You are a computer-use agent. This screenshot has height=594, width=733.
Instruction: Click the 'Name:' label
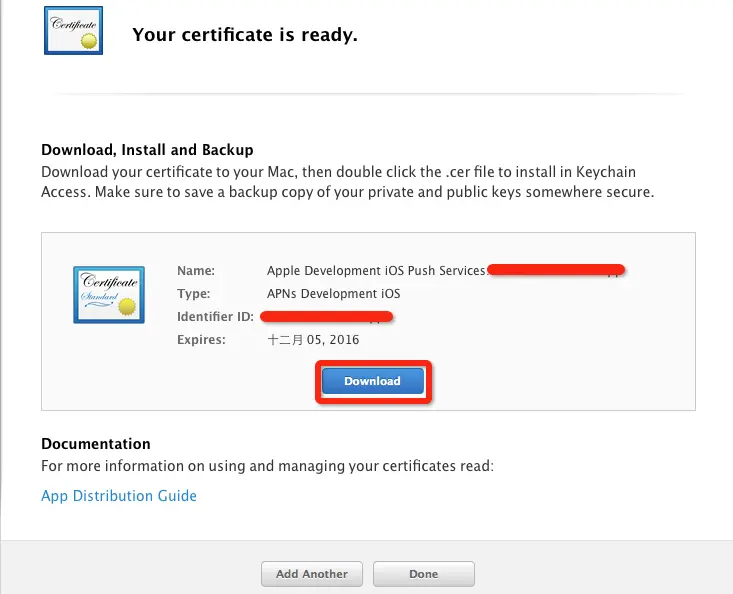click(x=196, y=271)
